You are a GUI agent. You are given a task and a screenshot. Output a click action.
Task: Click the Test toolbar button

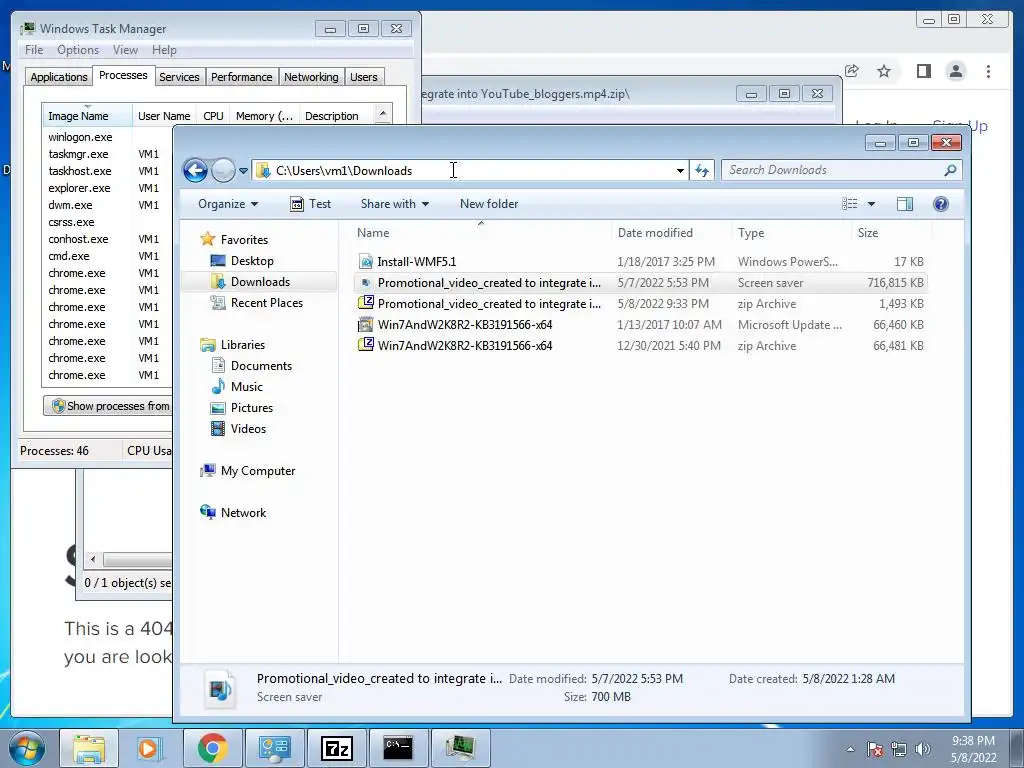tap(311, 204)
